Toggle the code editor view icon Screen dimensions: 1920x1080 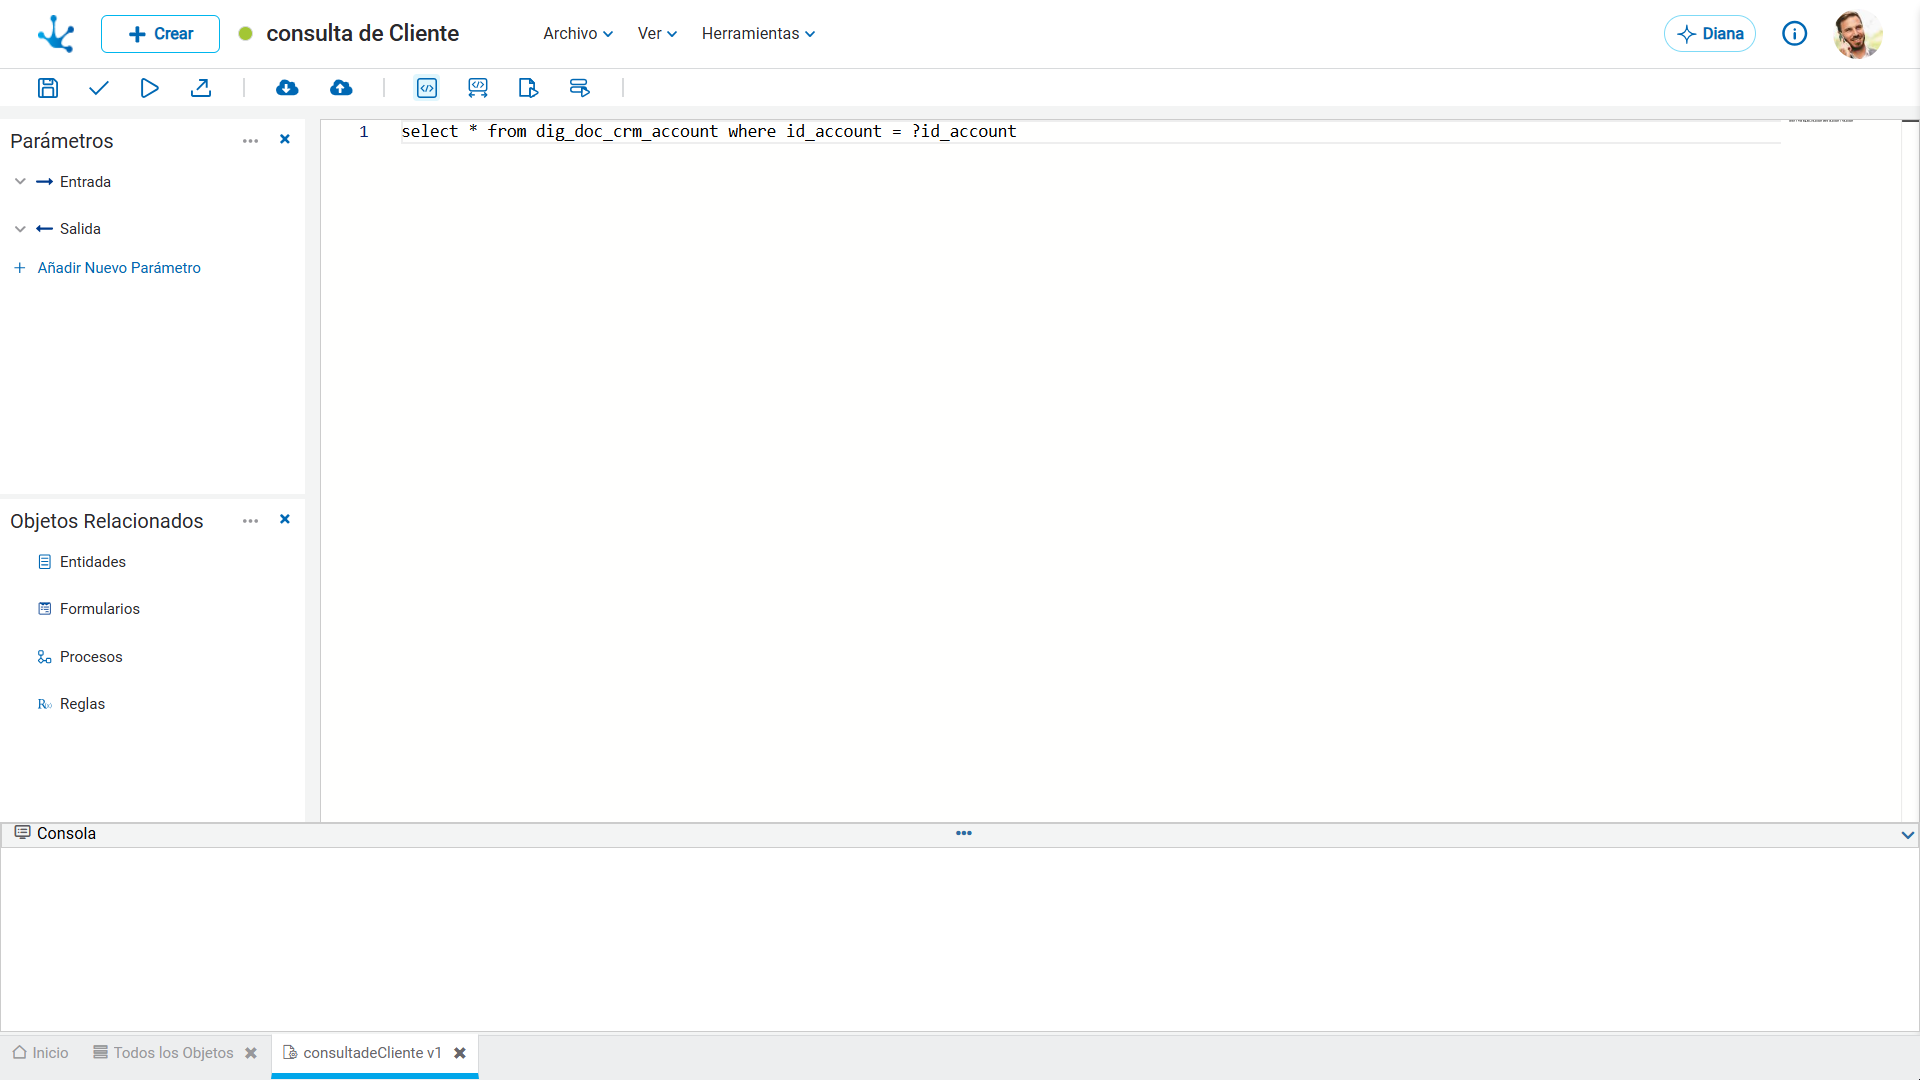(427, 88)
